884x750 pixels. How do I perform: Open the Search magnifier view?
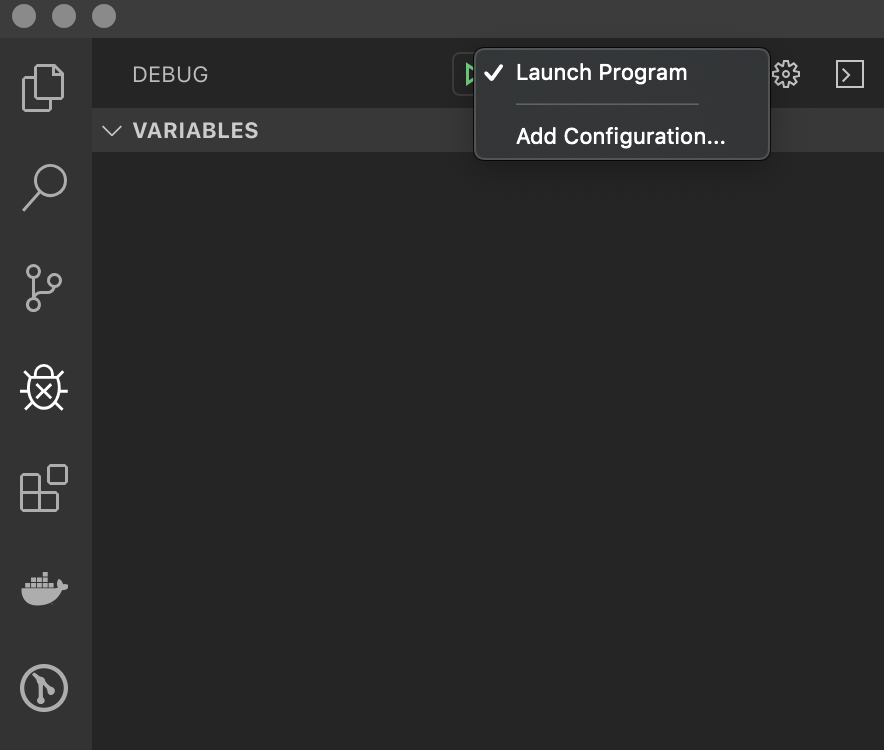pyautogui.click(x=44, y=187)
